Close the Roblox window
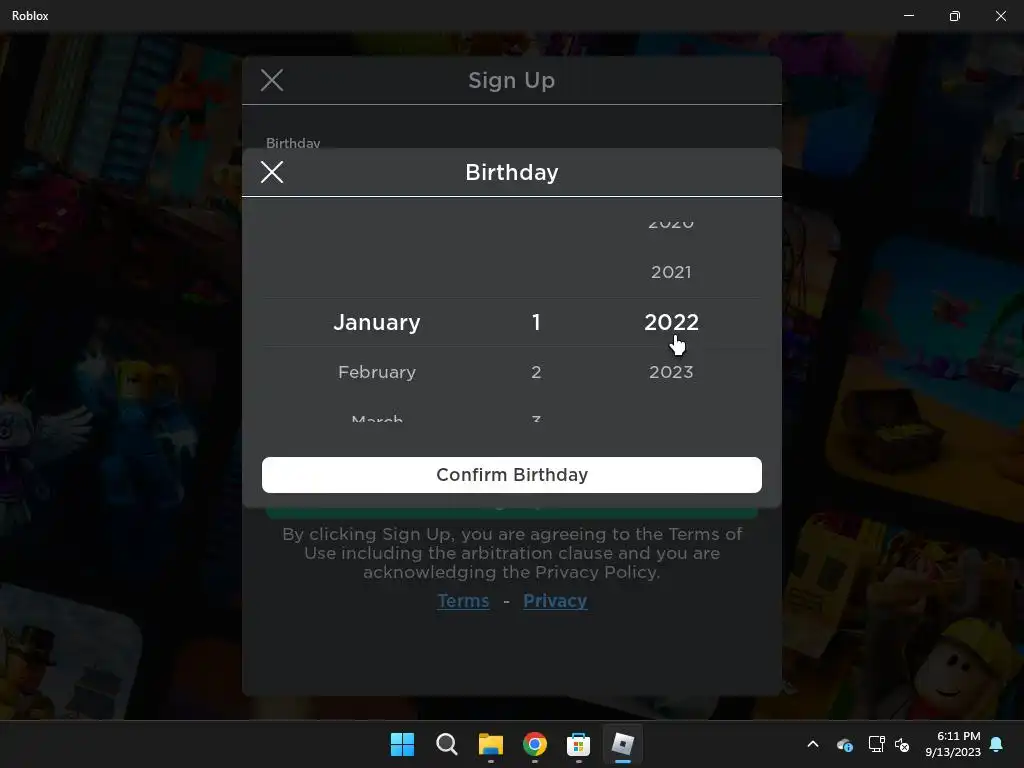This screenshot has width=1024, height=768. tap(1000, 16)
